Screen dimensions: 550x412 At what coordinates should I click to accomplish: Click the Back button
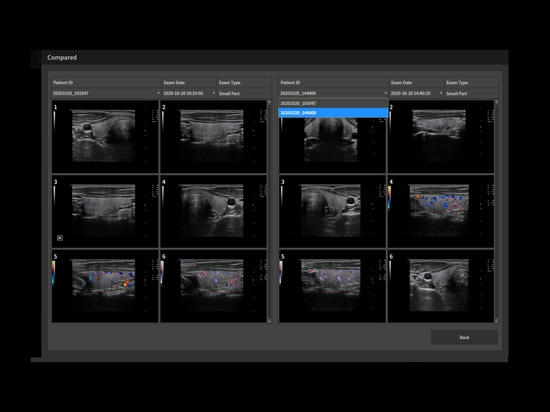point(464,337)
